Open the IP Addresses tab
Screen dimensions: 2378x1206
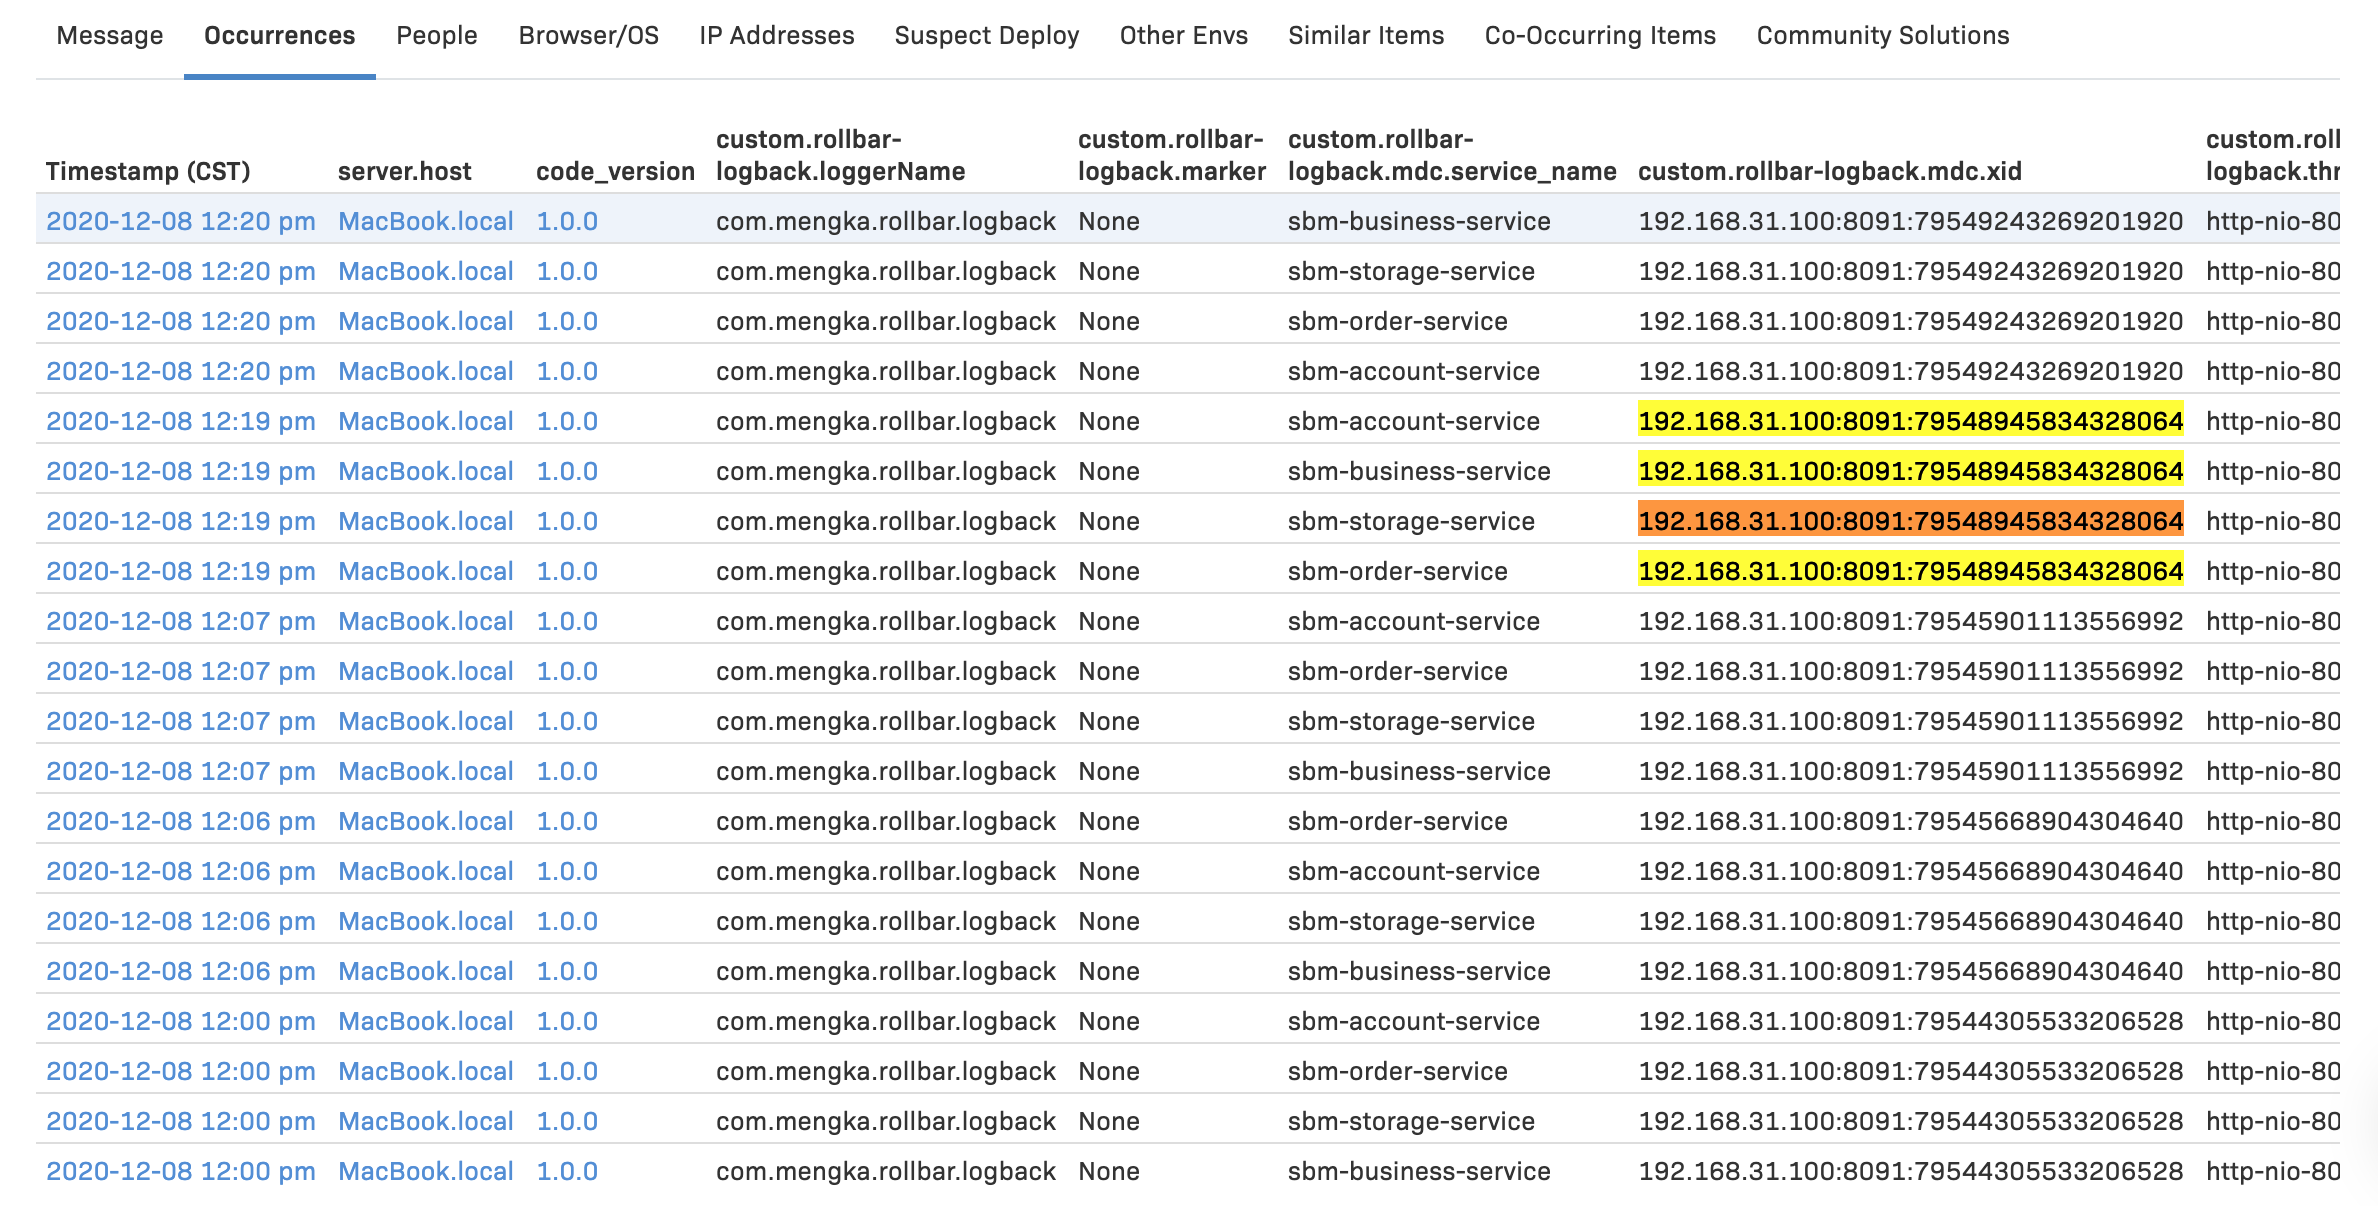pyautogui.click(x=776, y=36)
